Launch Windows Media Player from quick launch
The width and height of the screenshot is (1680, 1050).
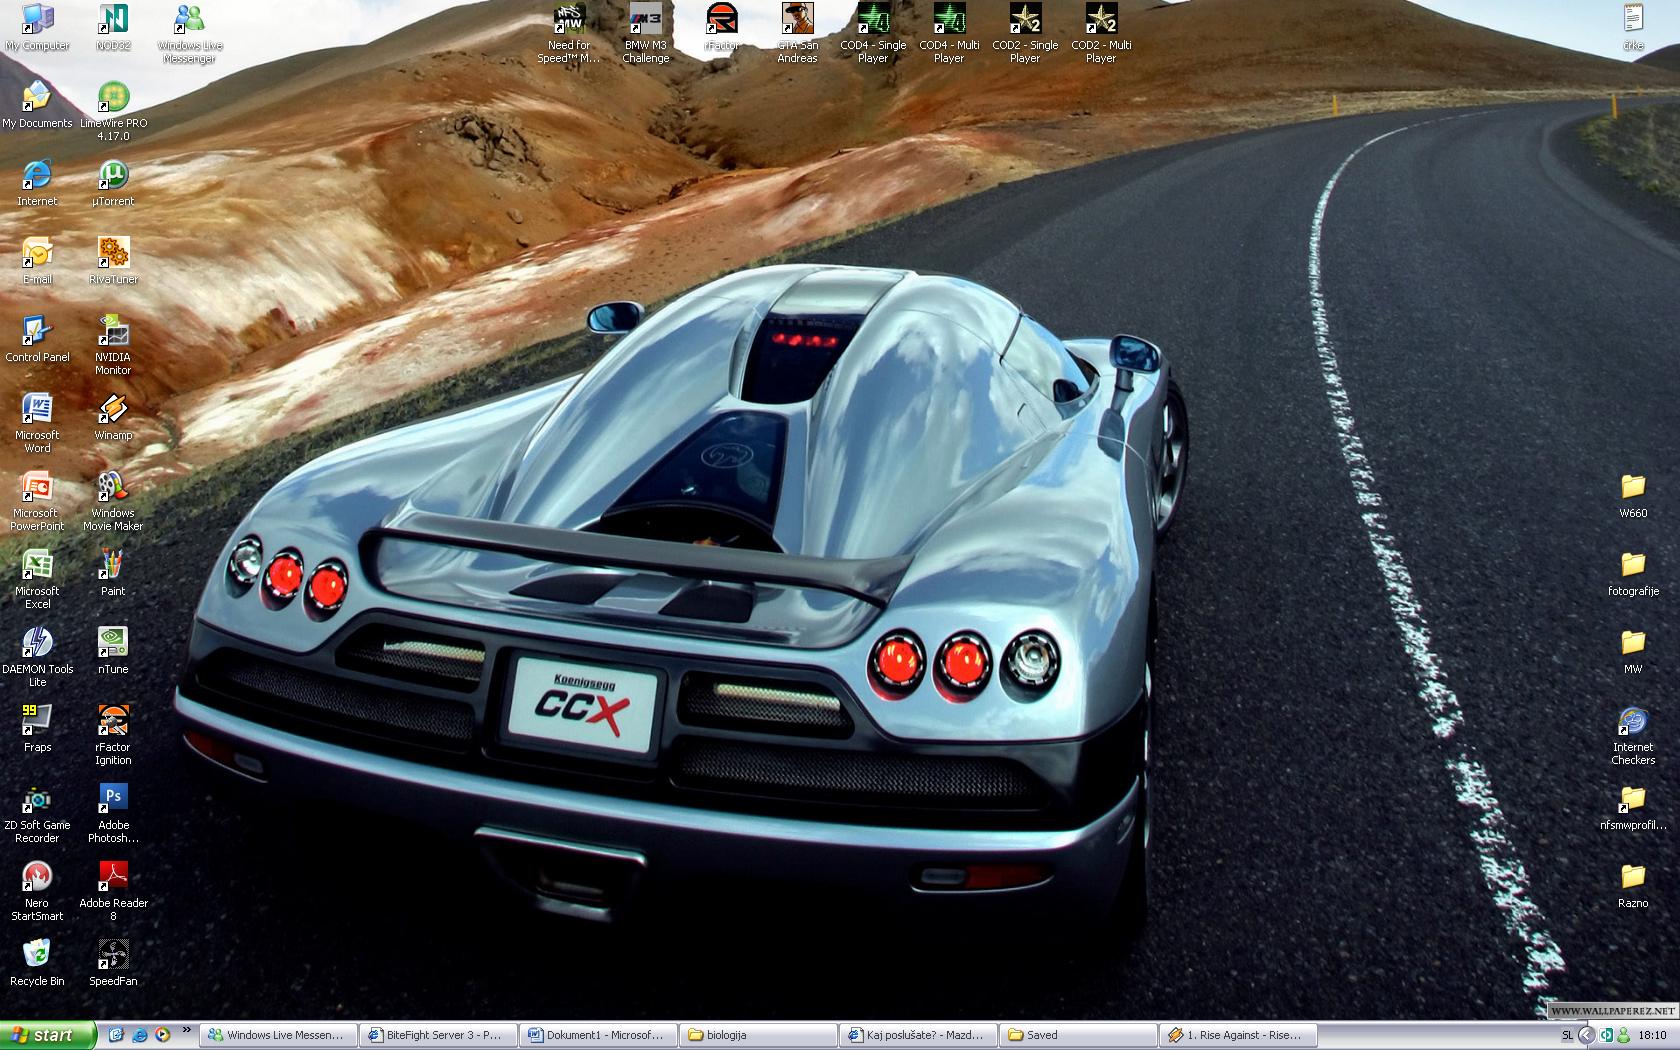[162, 1035]
